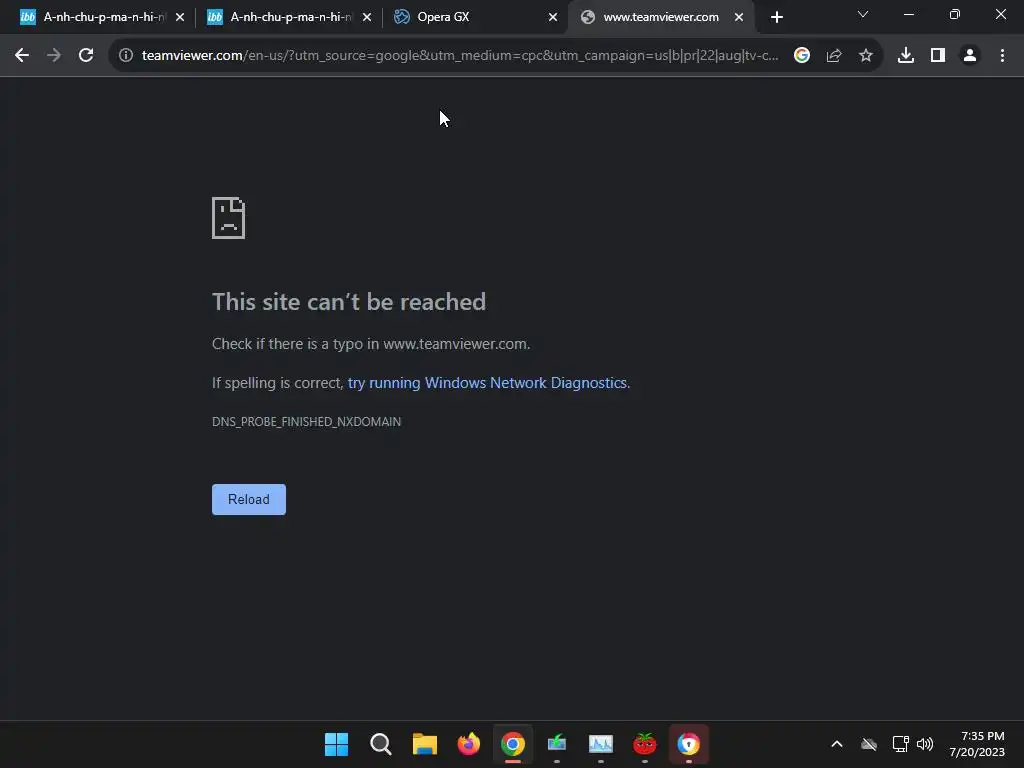The image size is (1024, 768).
Task: Open the Downloads icon in toolbar
Action: coord(906,56)
